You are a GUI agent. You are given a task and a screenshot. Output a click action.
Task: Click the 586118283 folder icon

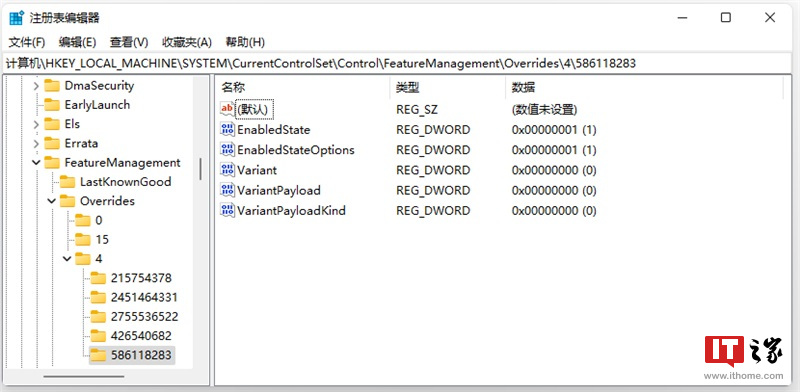point(98,355)
